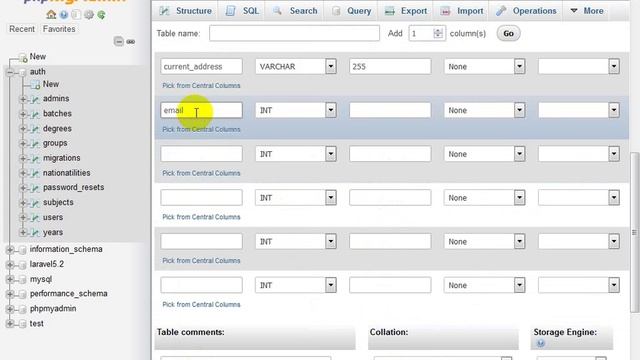Click the subjects table icon
Screen dimensions: 640x360
pyautogui.click(x=36, y=203)
